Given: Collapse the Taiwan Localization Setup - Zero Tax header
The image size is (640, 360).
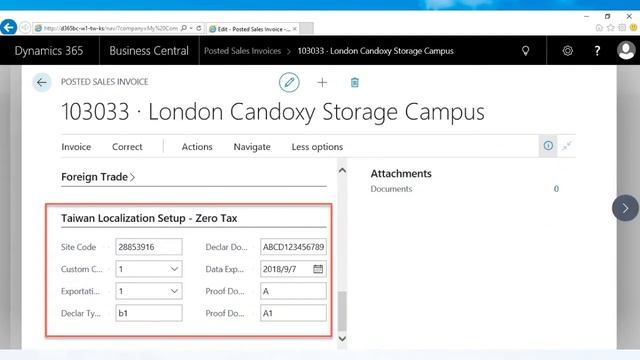Looking at the screenshot, I should click(x=149, y=218).
